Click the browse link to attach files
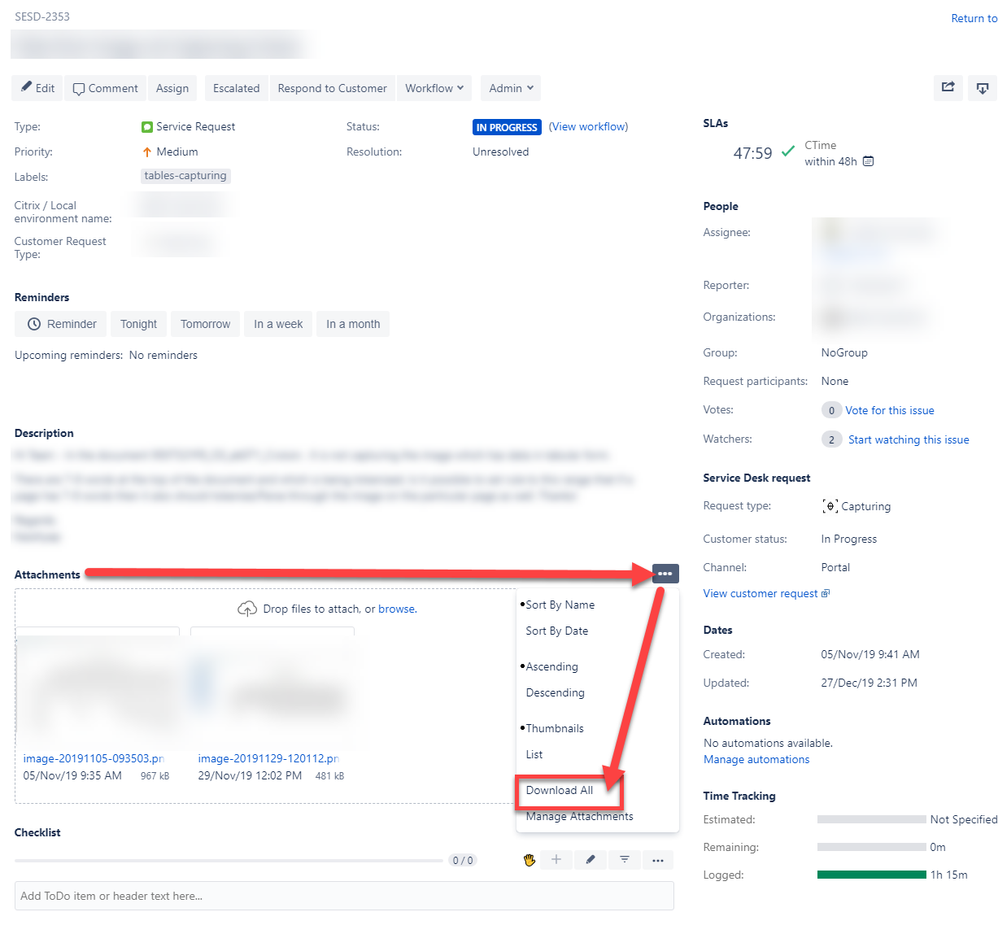Image resolution: width=998 pixels, height=935 pixels. click(x=397, y=609)
